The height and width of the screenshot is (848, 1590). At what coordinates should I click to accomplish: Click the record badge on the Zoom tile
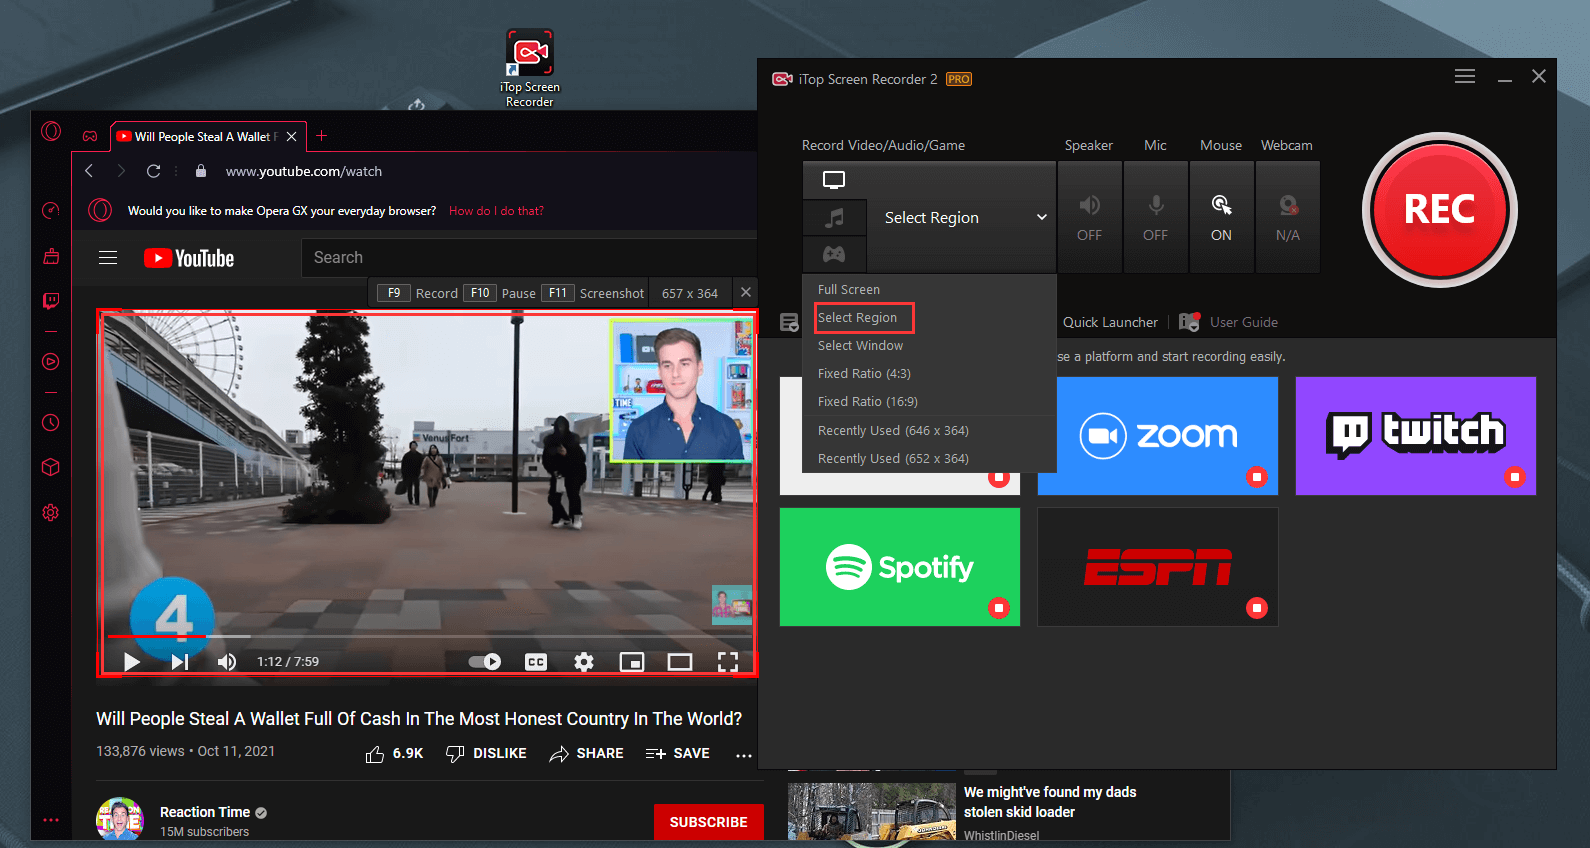1257,477
